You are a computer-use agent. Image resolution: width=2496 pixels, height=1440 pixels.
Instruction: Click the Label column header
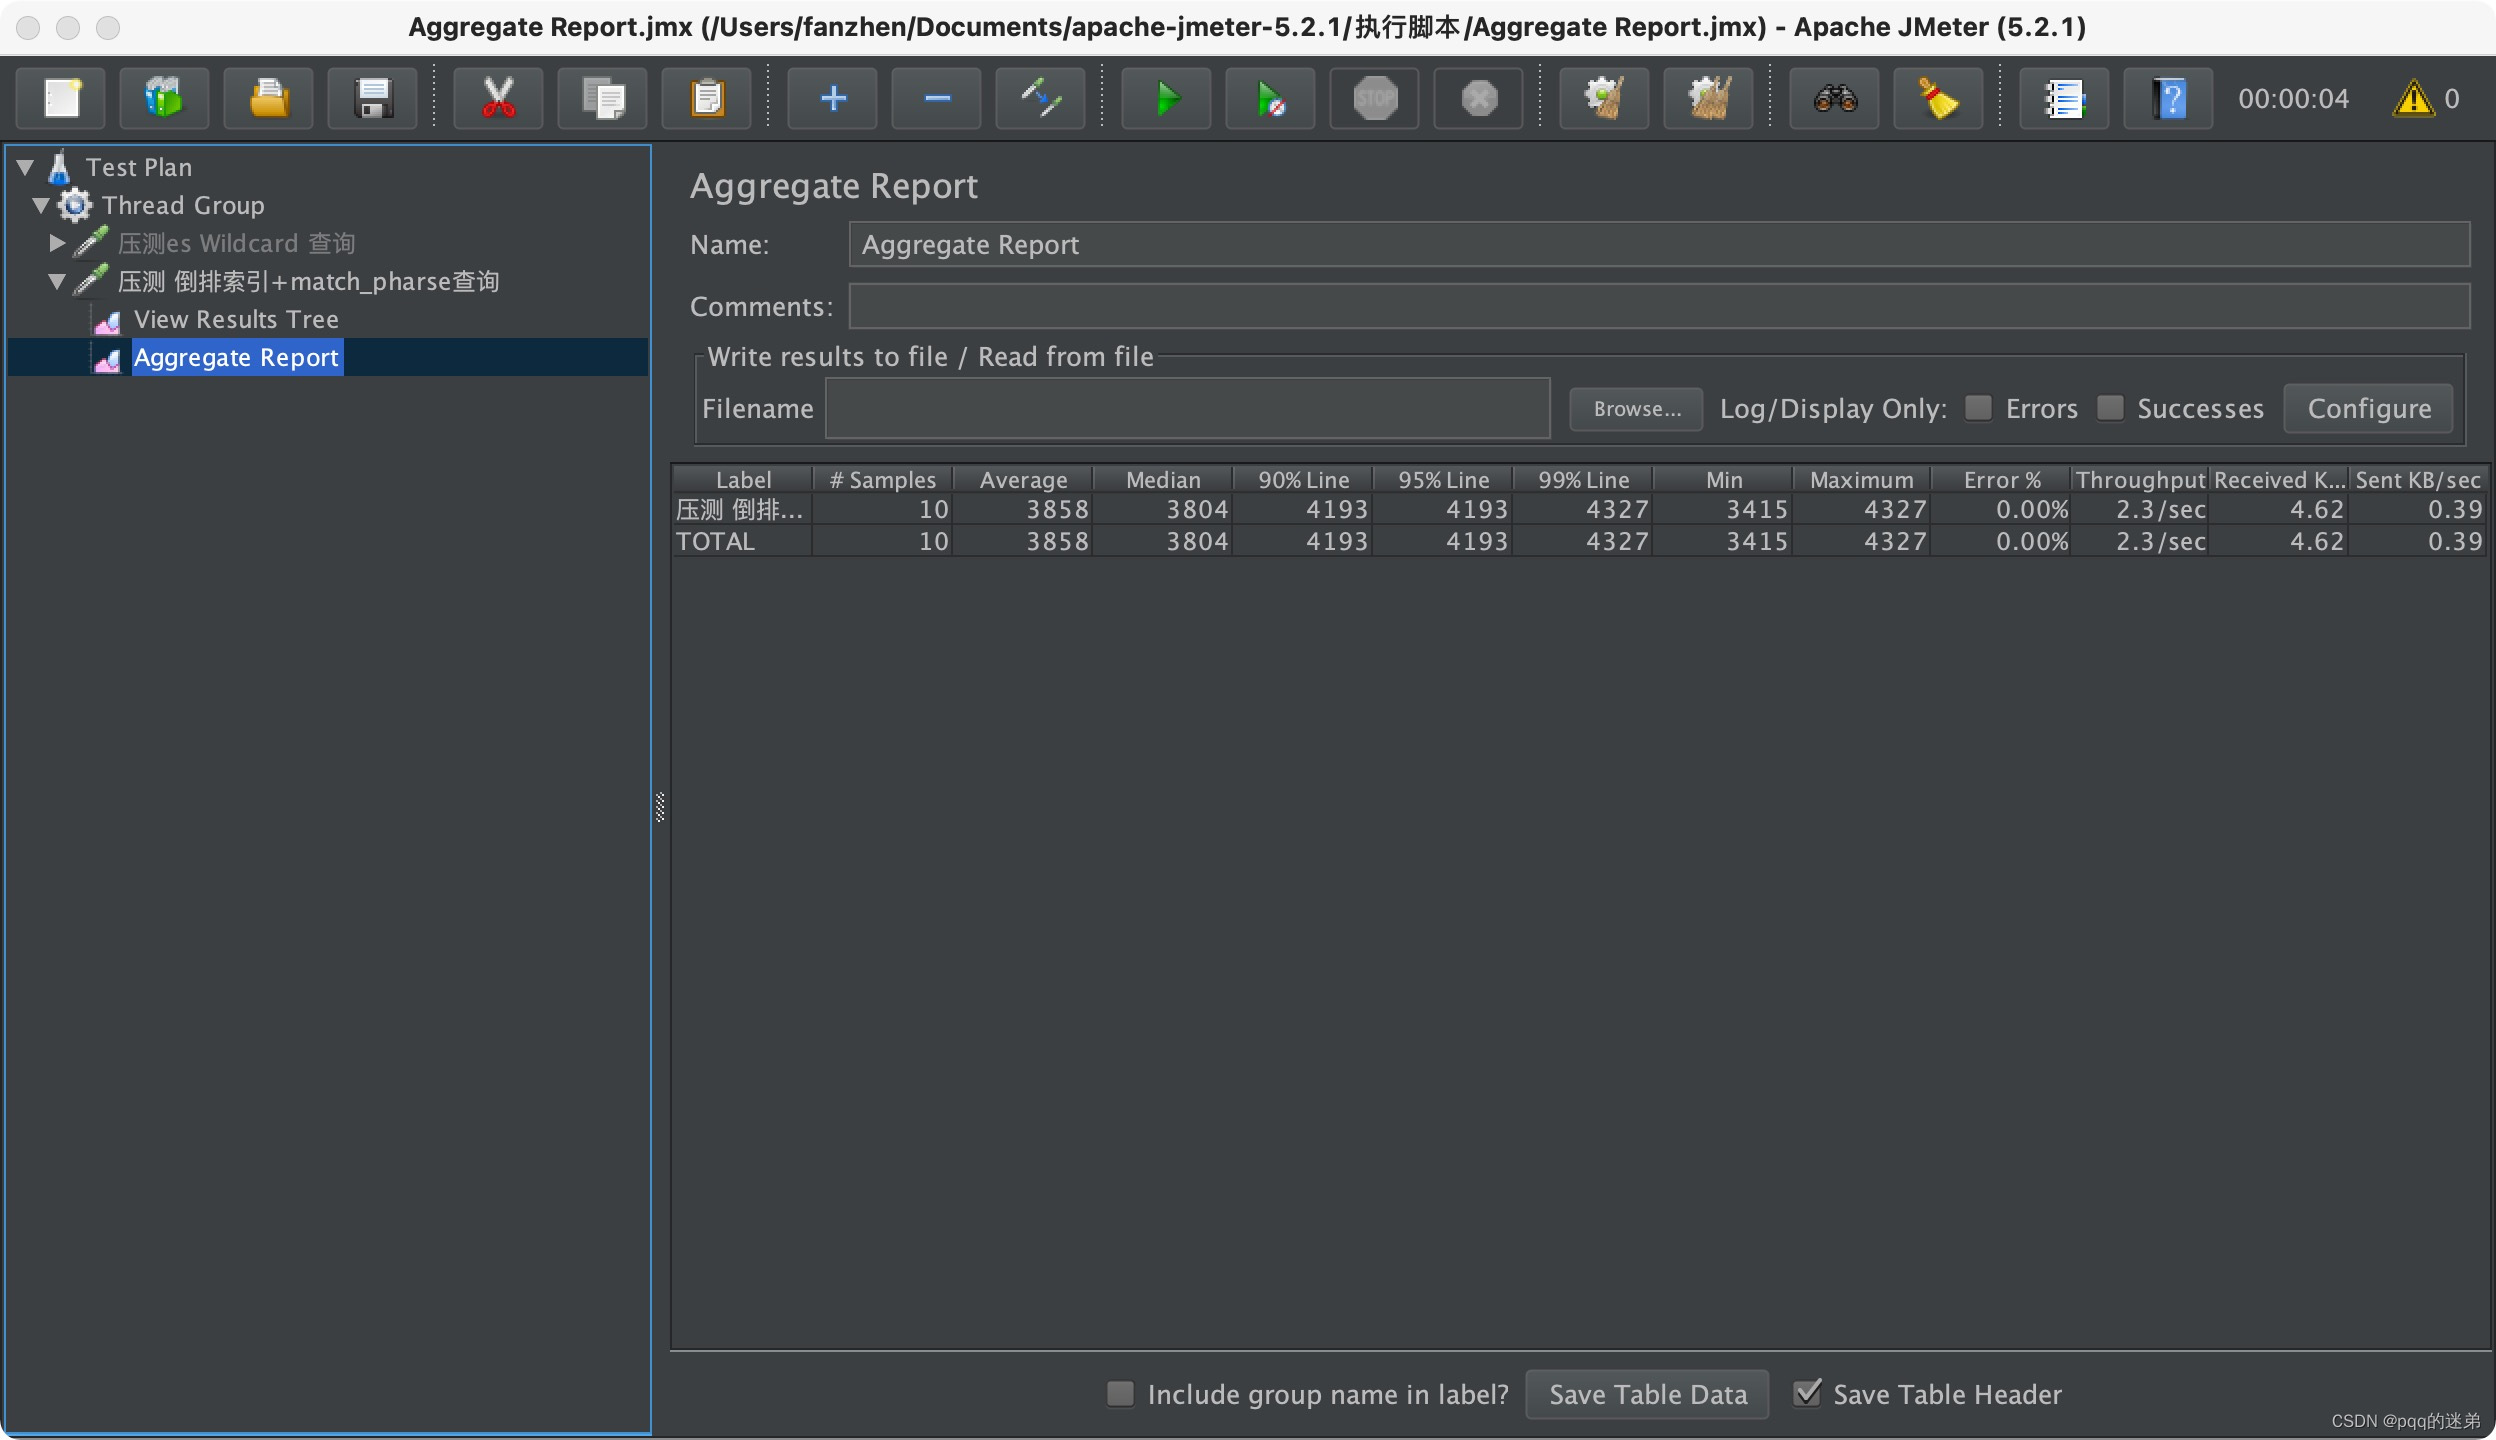pos(742,480)
